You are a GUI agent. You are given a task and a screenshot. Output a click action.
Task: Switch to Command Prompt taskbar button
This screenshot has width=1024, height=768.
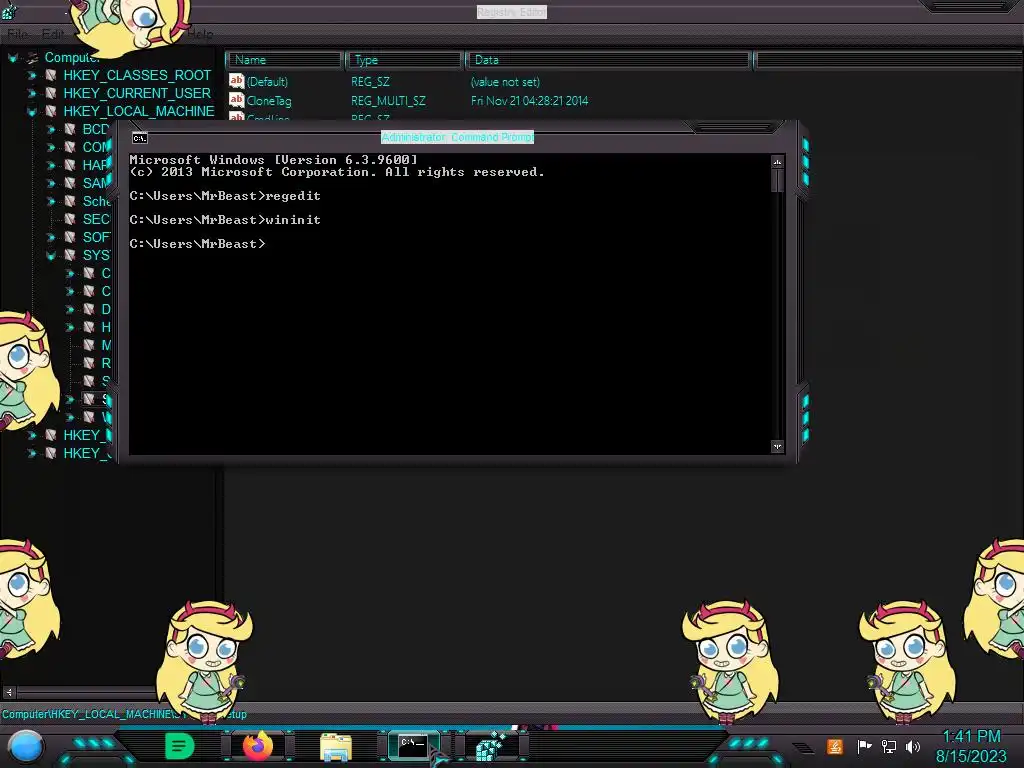click(x=413, y=746)
